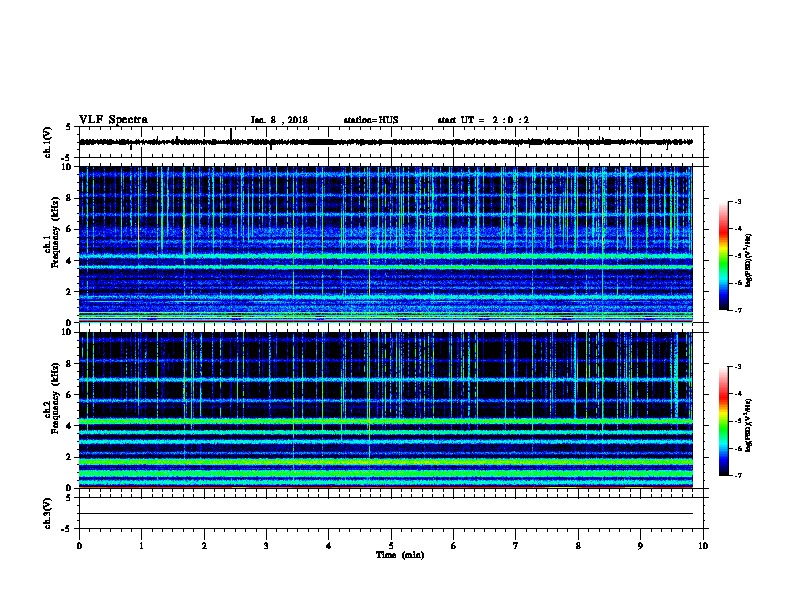This screenshot has height=612, width=792.
Task: Click the ch.1 'Frequency (kHz)' axis label
Action: click(55, 233)
